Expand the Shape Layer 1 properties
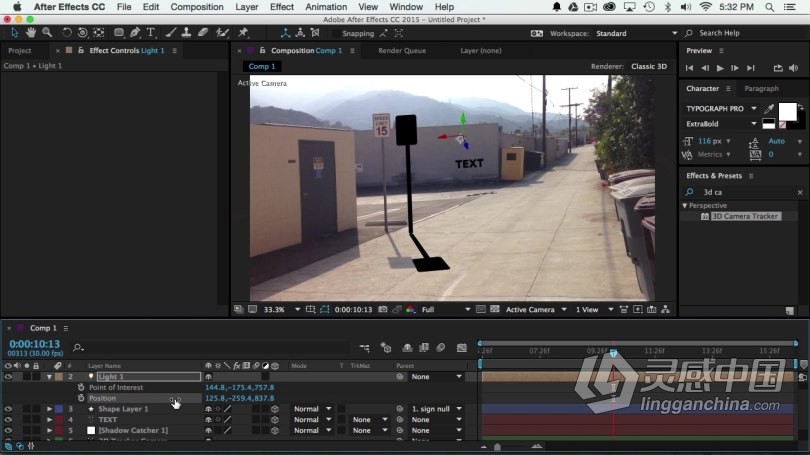 (x=50, y=409)
